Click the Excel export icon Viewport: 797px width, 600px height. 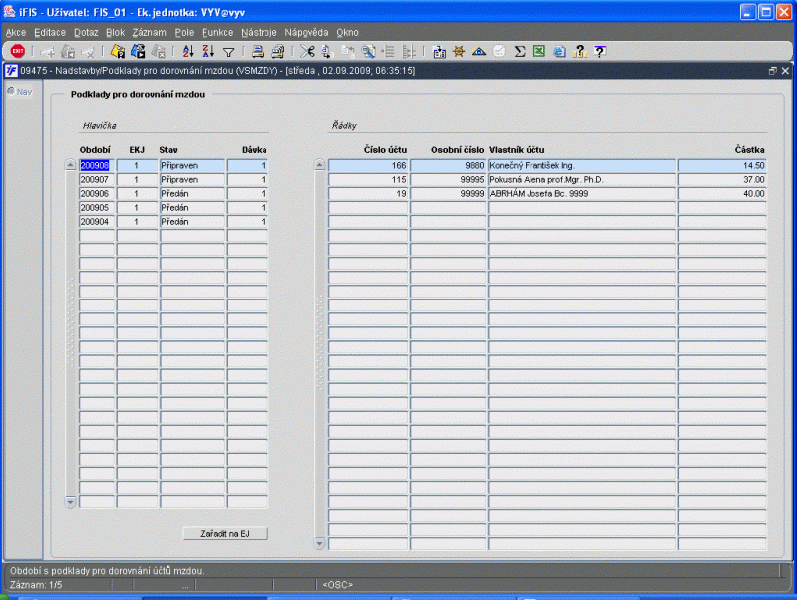coord(539,51)
